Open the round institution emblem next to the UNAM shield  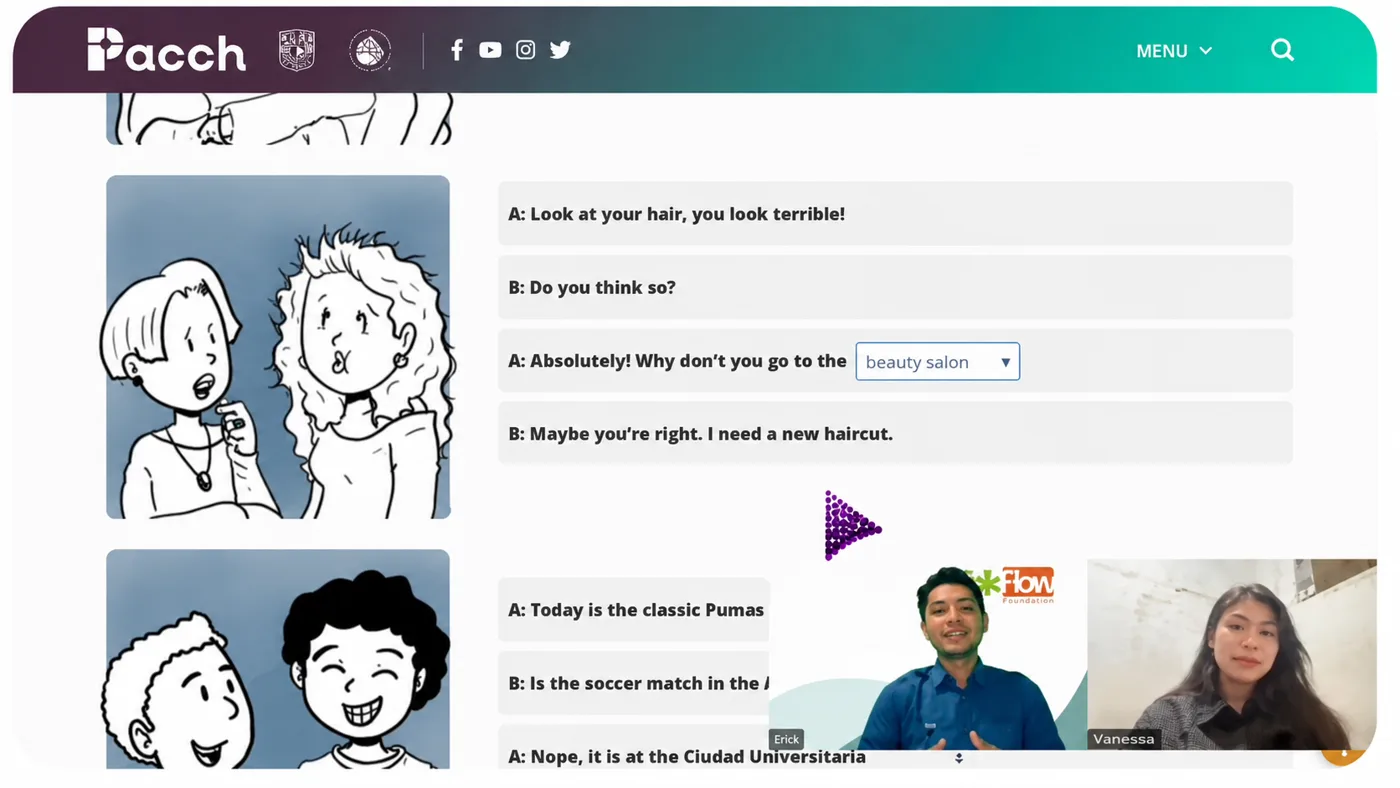click(370, 50)
